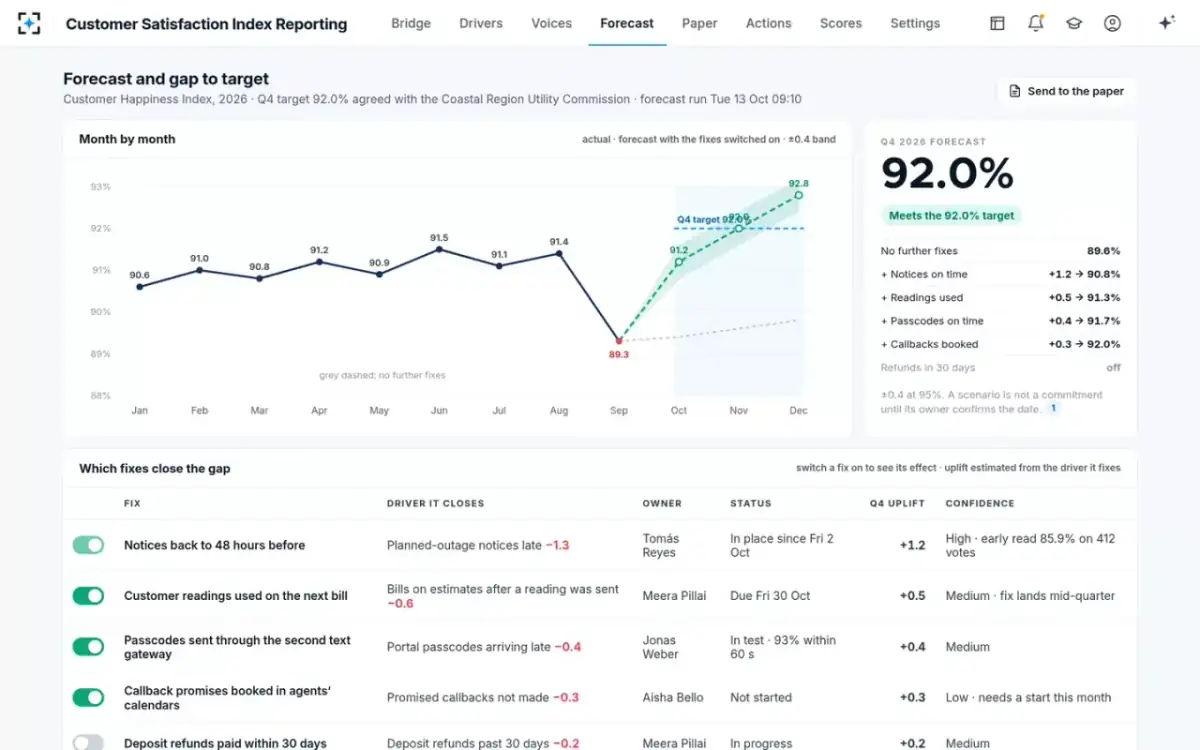
Task: Open the AI sparkle assistant icon
Action: (1166, 23)
